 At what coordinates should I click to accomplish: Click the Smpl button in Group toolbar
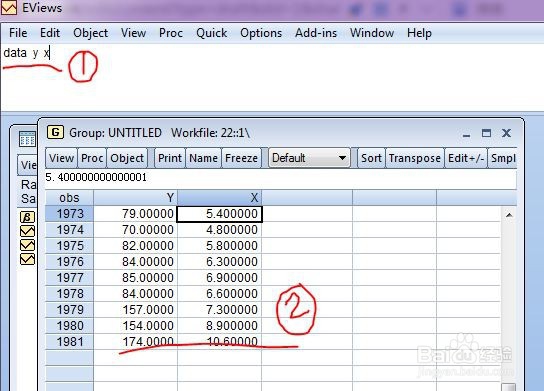502,158
